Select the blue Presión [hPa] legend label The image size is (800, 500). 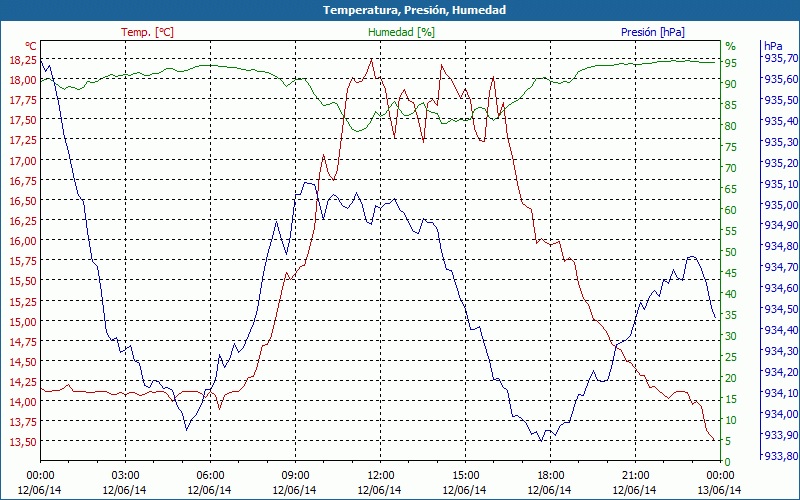(x=653, y=32)
